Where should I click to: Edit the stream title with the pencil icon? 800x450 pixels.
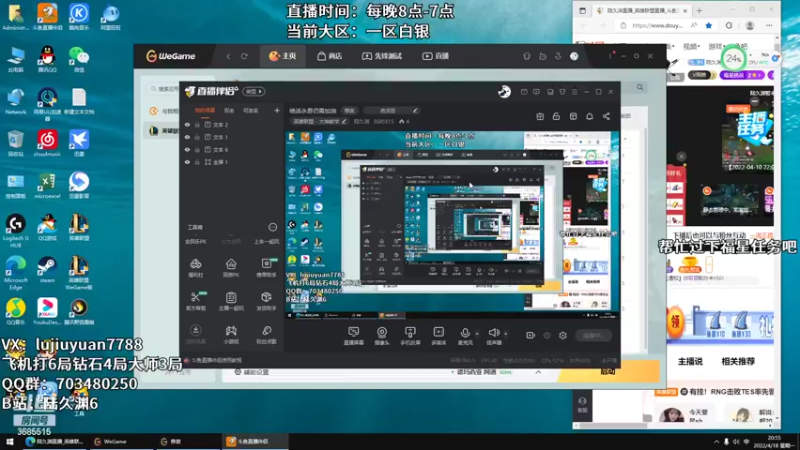[415, 110]
